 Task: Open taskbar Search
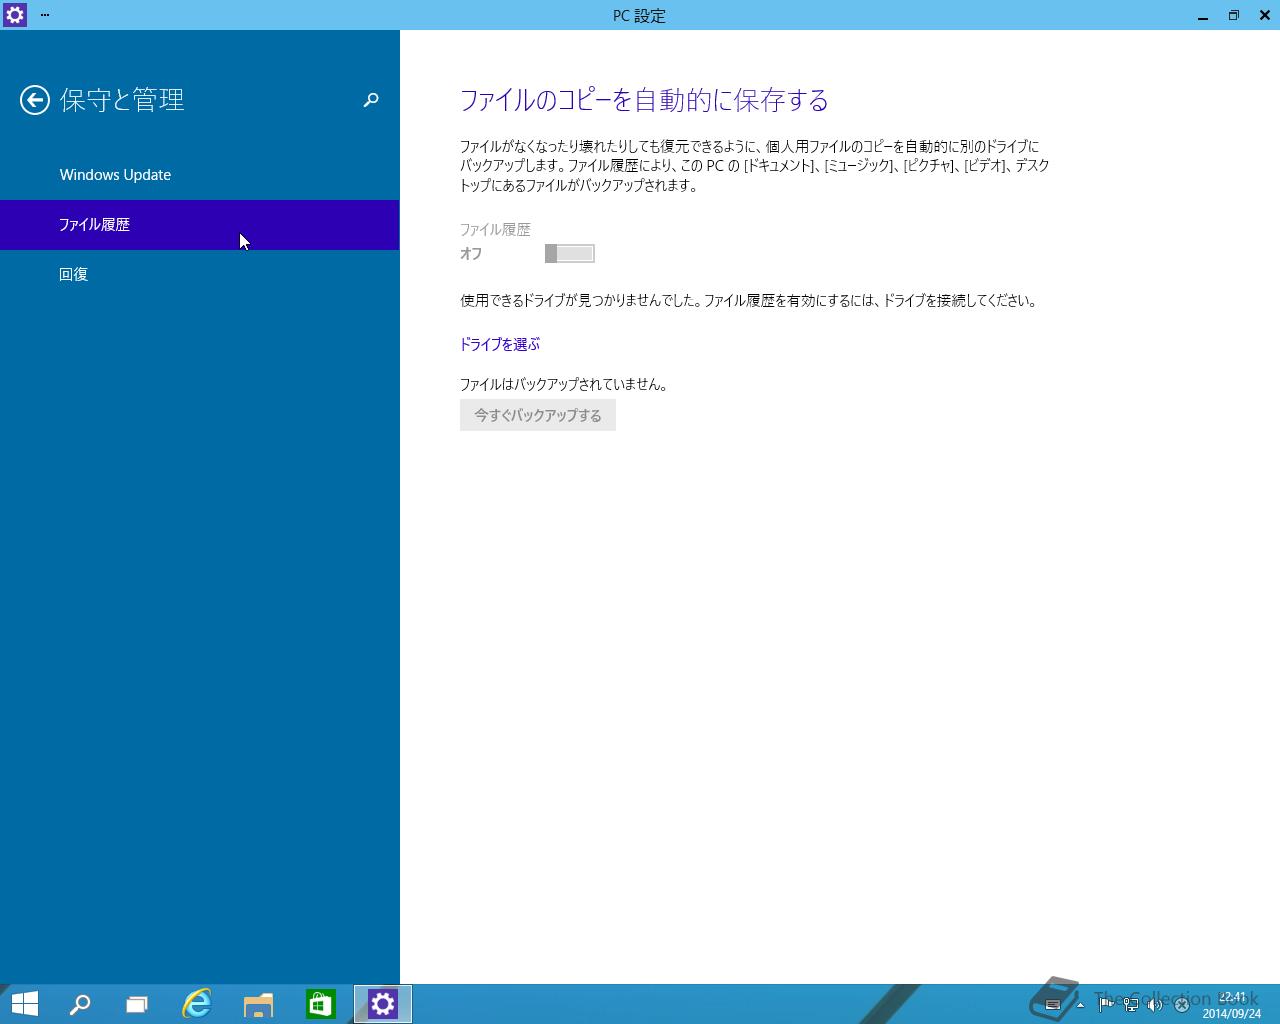[80, 1004]
